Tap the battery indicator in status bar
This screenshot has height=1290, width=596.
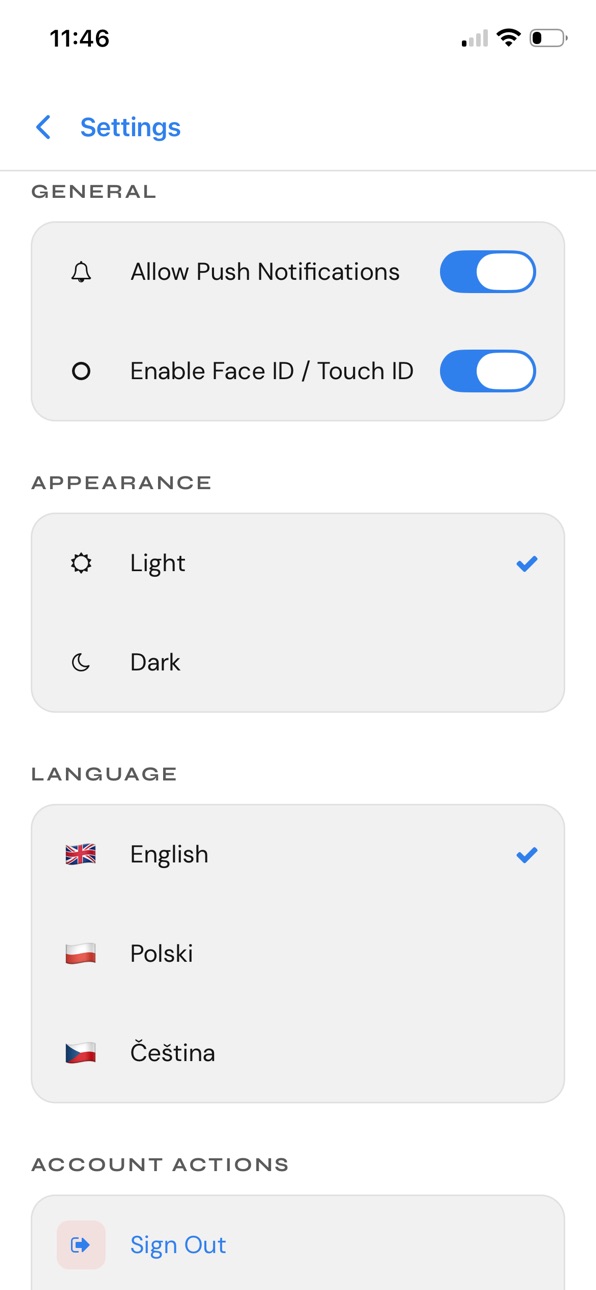click(x=549, y=39)
